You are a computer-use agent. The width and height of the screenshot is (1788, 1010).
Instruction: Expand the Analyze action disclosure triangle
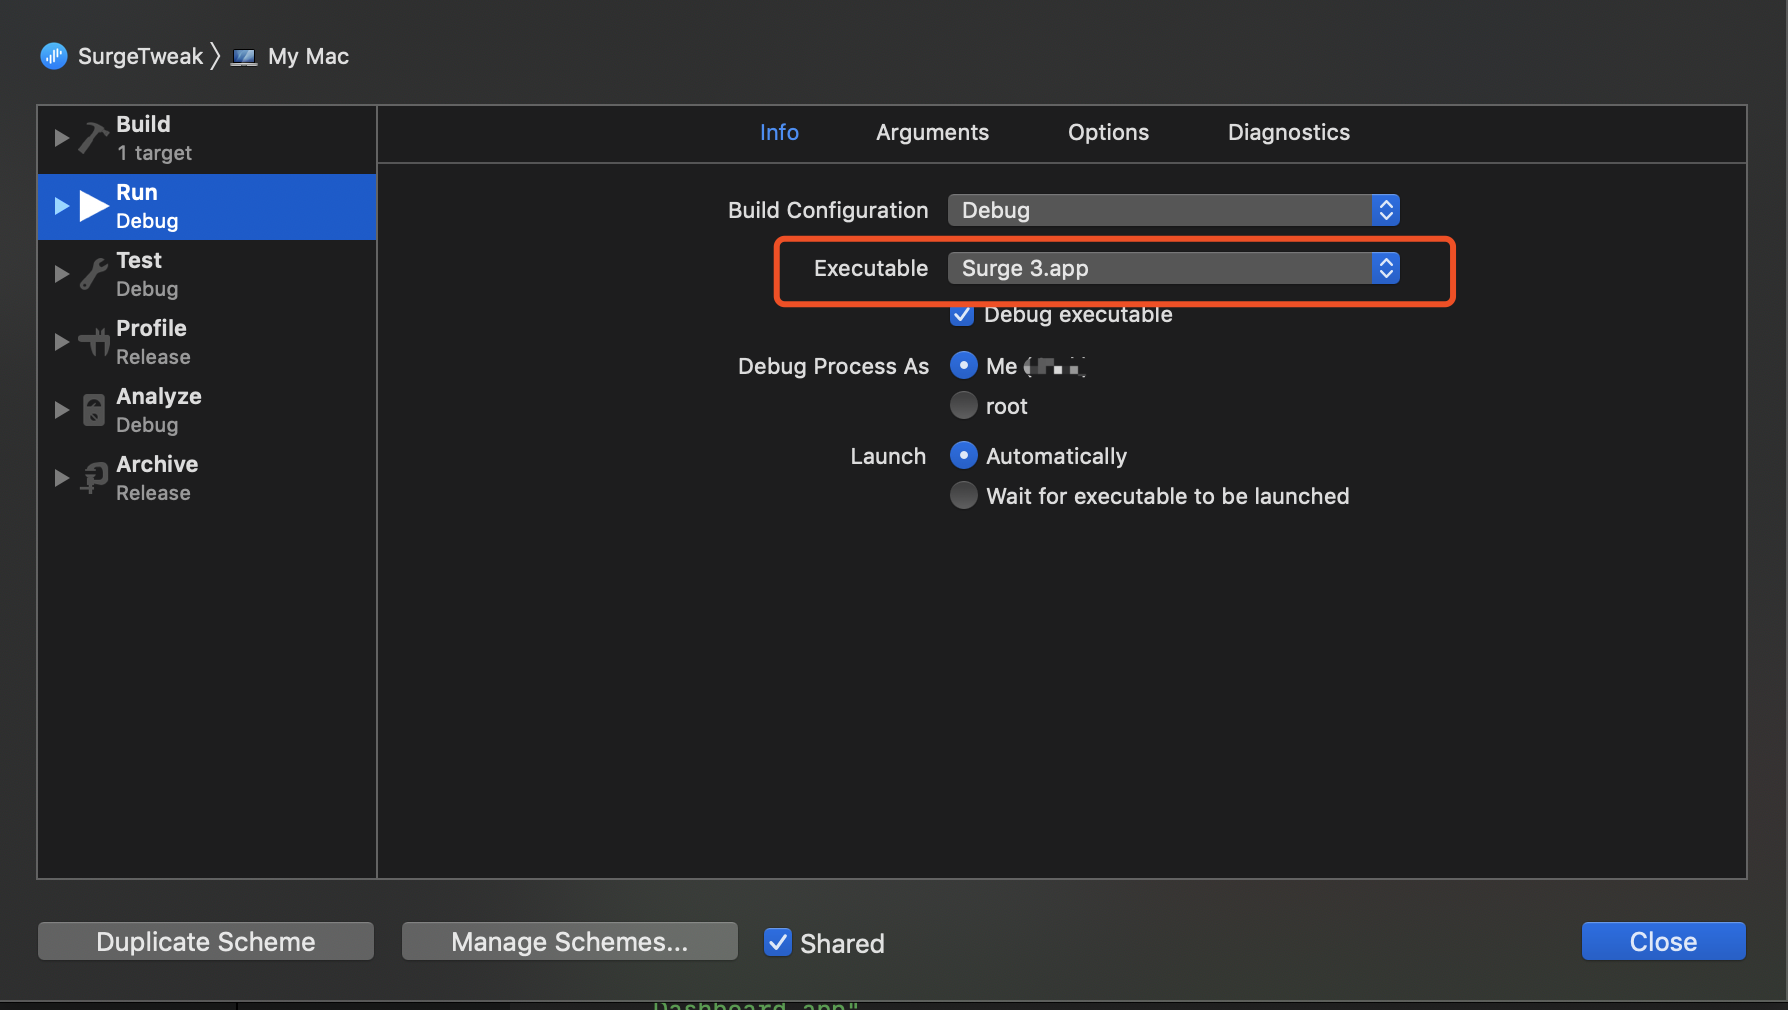pos(61,410)
